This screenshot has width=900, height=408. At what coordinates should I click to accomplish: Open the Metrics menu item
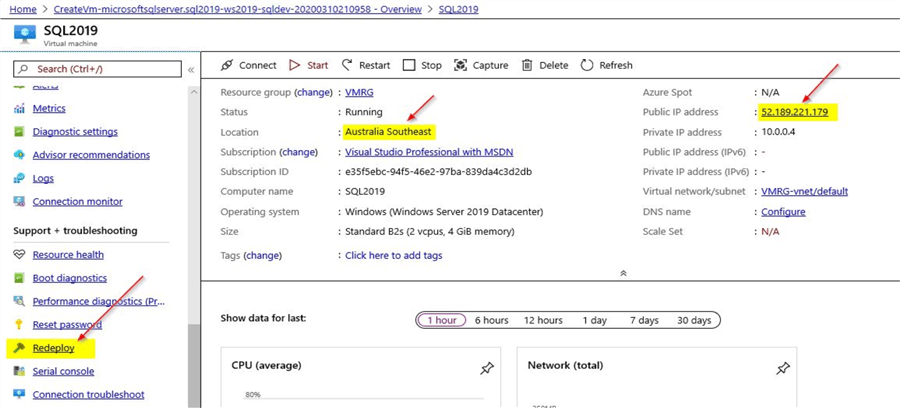49,108
